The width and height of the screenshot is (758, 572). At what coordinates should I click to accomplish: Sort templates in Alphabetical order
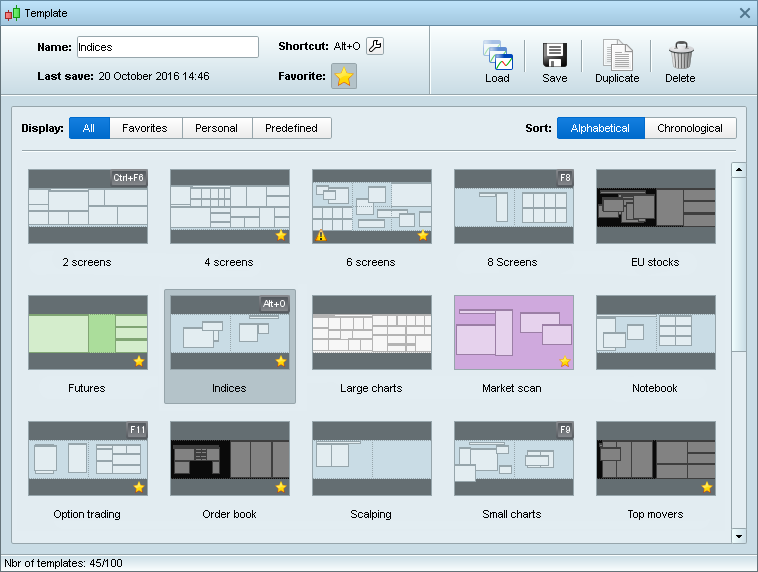[600, 128]
